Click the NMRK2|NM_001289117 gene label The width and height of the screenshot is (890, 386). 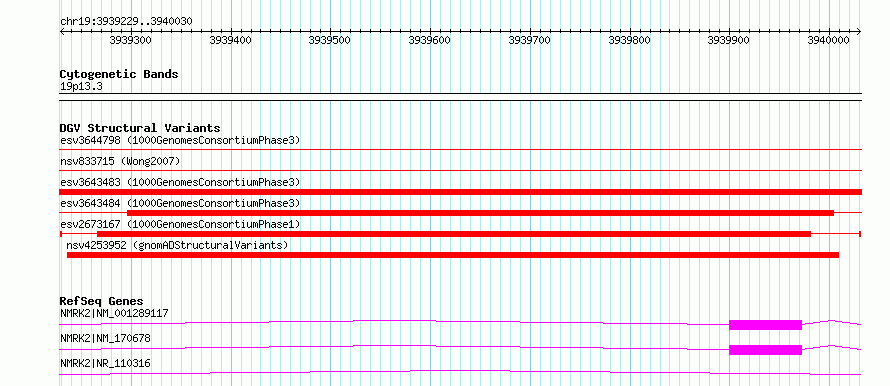click(x=114, y=313)
